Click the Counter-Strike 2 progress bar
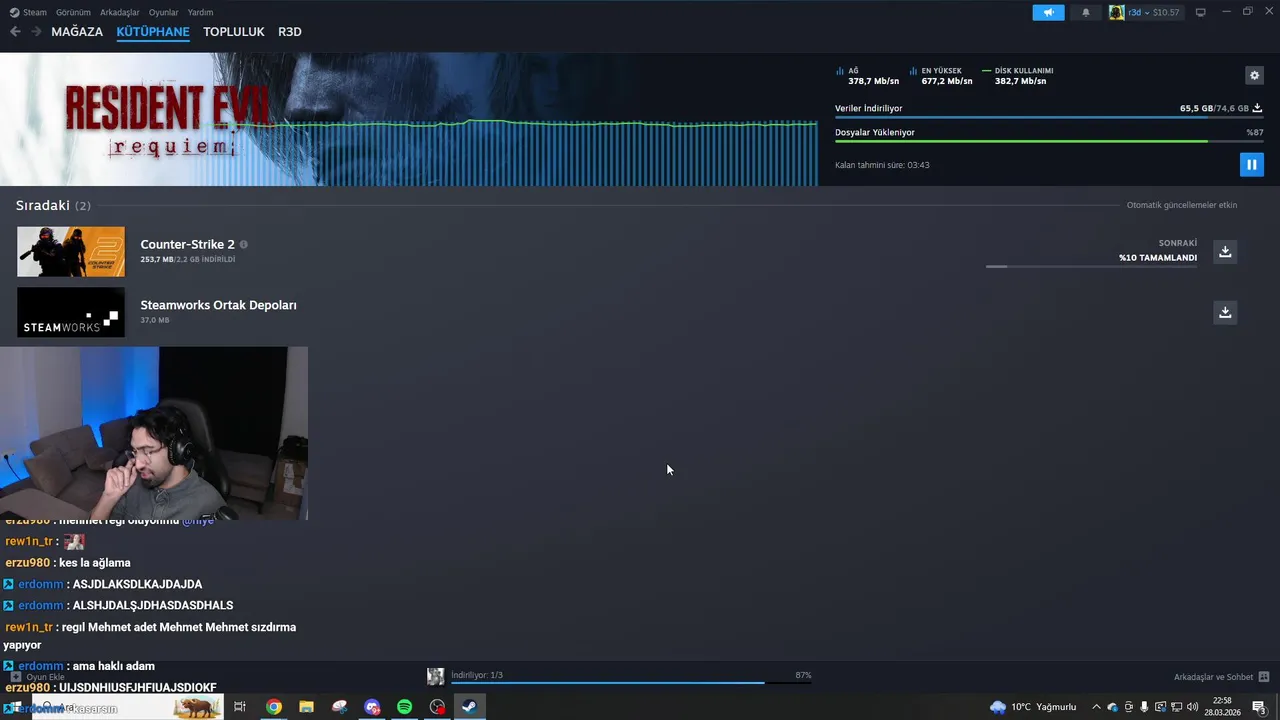The width and height of the screenshot is (1280, 720). [1091, 266]
